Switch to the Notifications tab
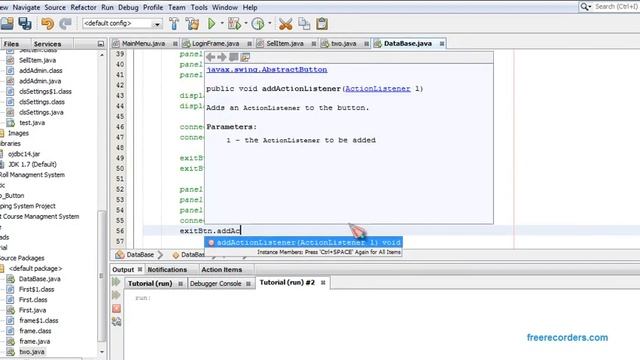The image size is (640, 360). pyautogui.click(x=167, y=269)
